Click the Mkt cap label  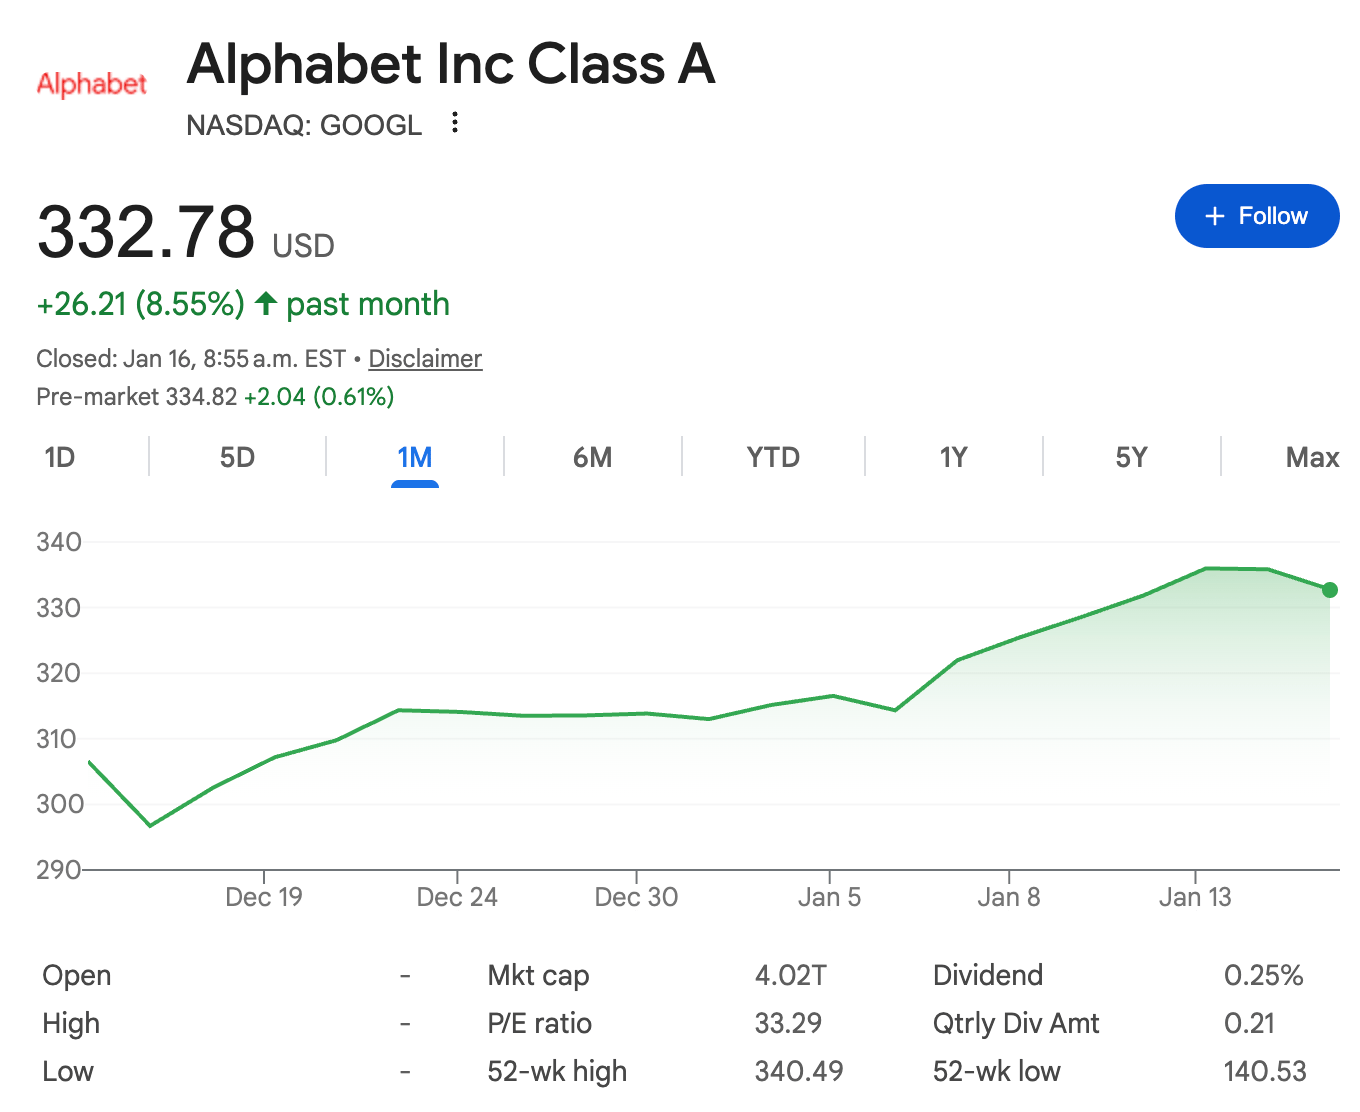538,975
